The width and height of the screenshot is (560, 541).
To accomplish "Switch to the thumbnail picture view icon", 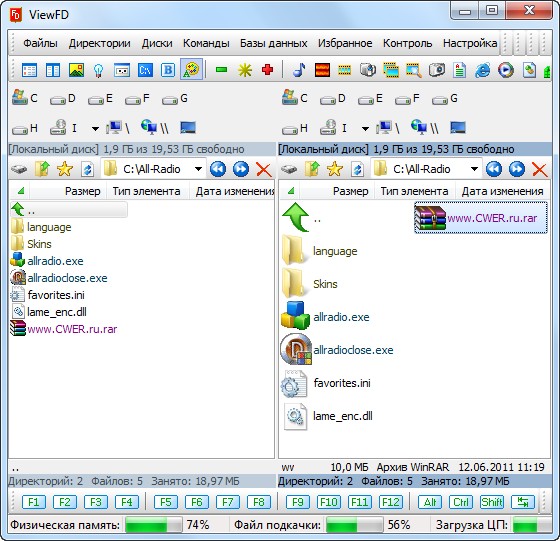I will tap(76, 70).
